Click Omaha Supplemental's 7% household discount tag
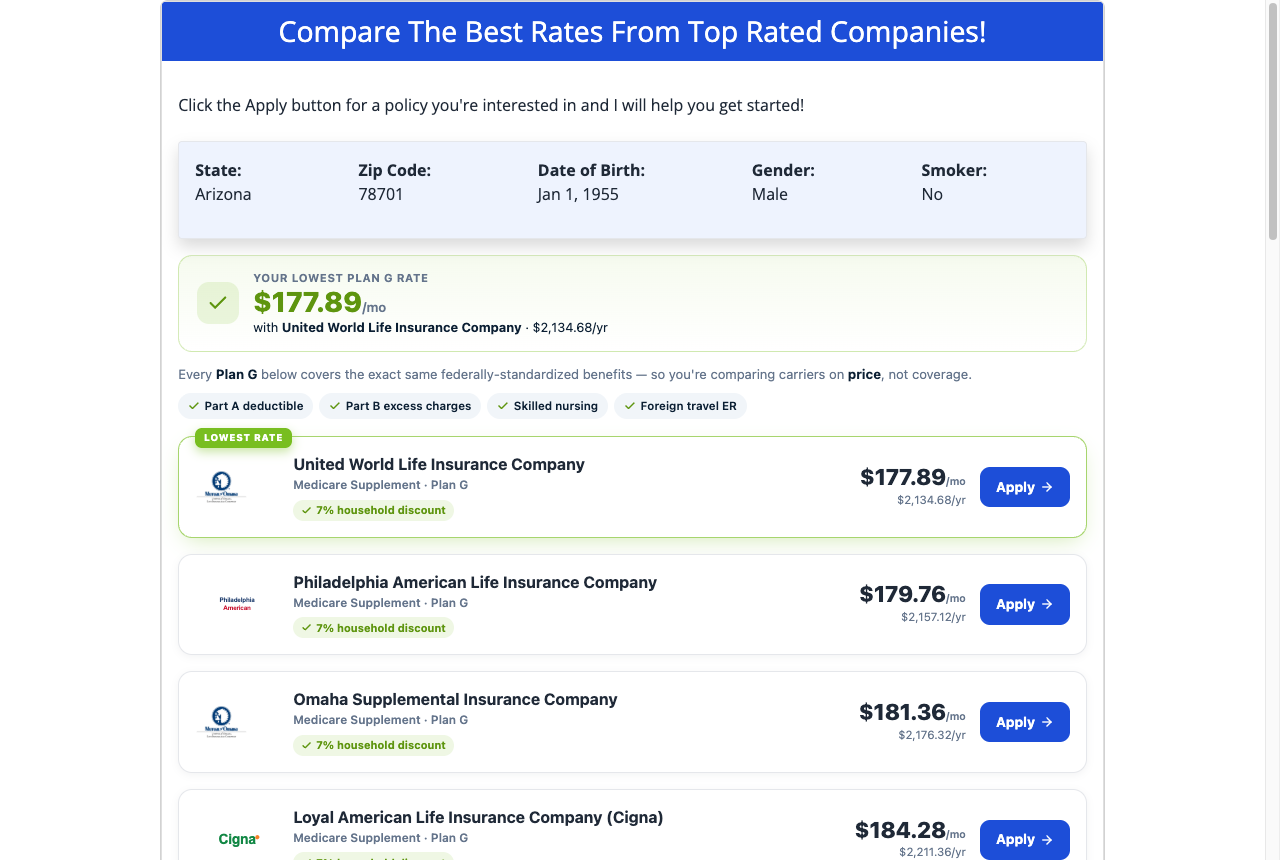The height and width of the screenshot is (860, 1280). (x=373, y=745)
